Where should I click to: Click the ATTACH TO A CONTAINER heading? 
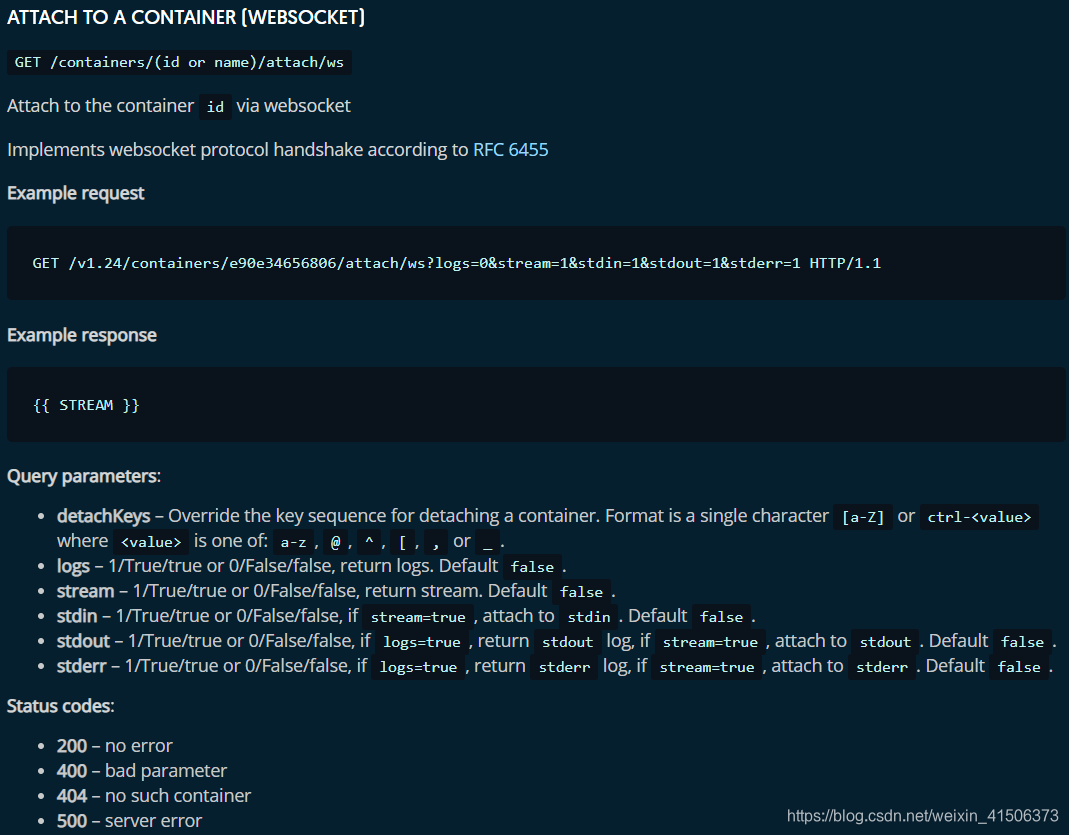185,17
